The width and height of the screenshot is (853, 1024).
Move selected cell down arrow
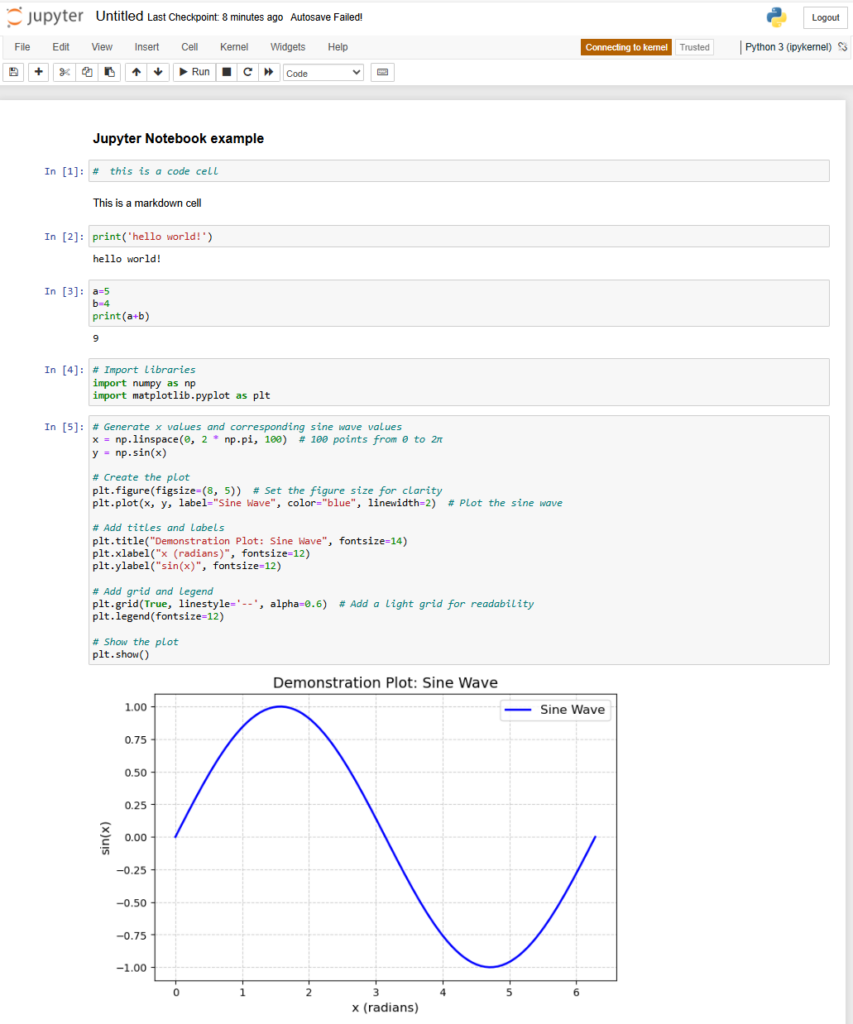tap(158, 72)
